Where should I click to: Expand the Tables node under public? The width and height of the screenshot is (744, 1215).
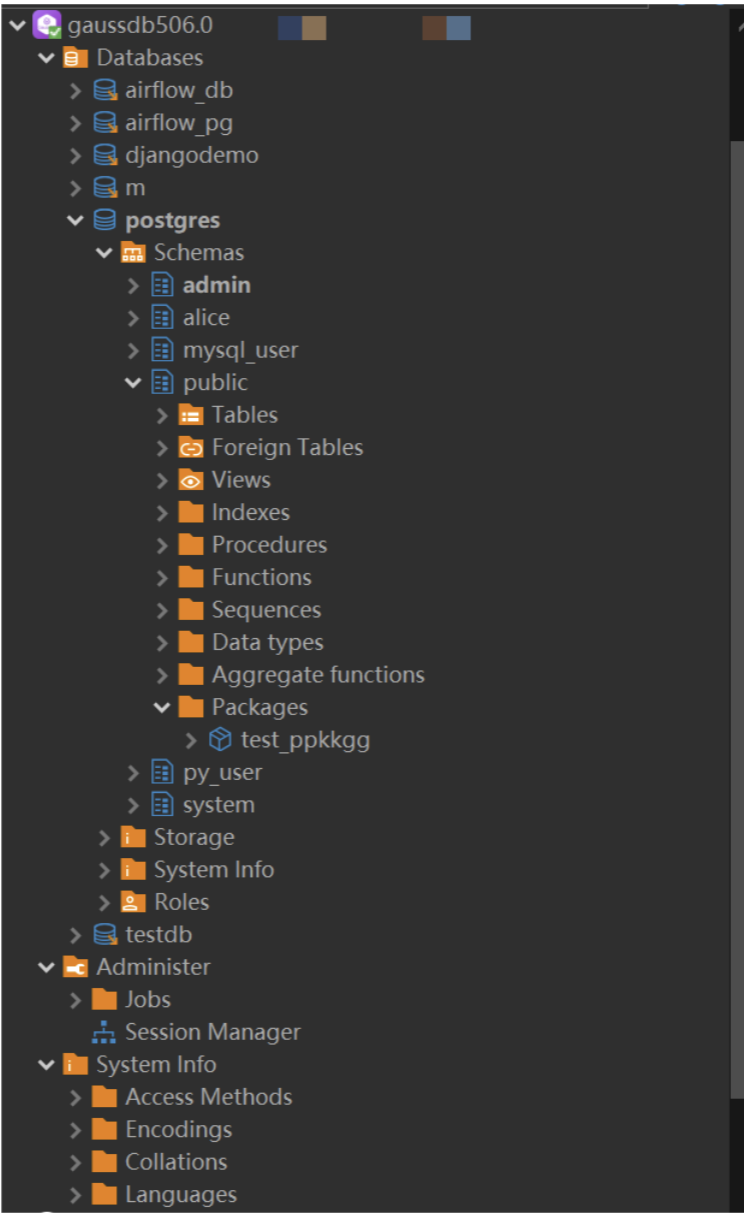[x=162, y=415]
